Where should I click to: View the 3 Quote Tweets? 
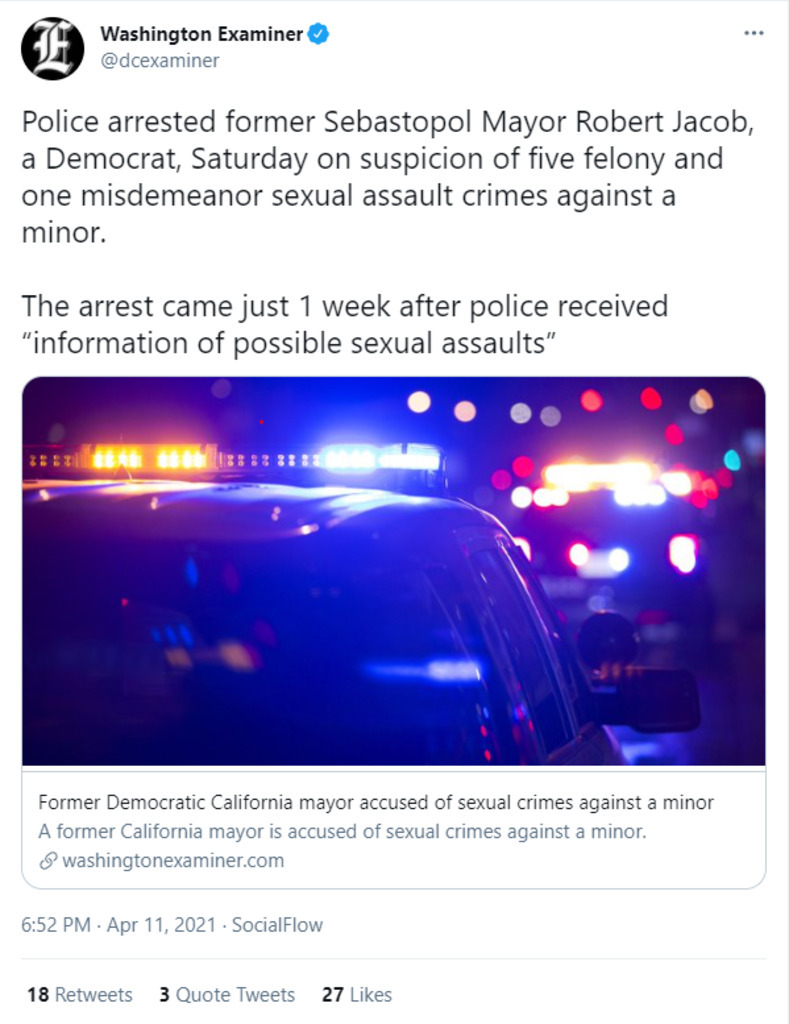pos(227,995)
